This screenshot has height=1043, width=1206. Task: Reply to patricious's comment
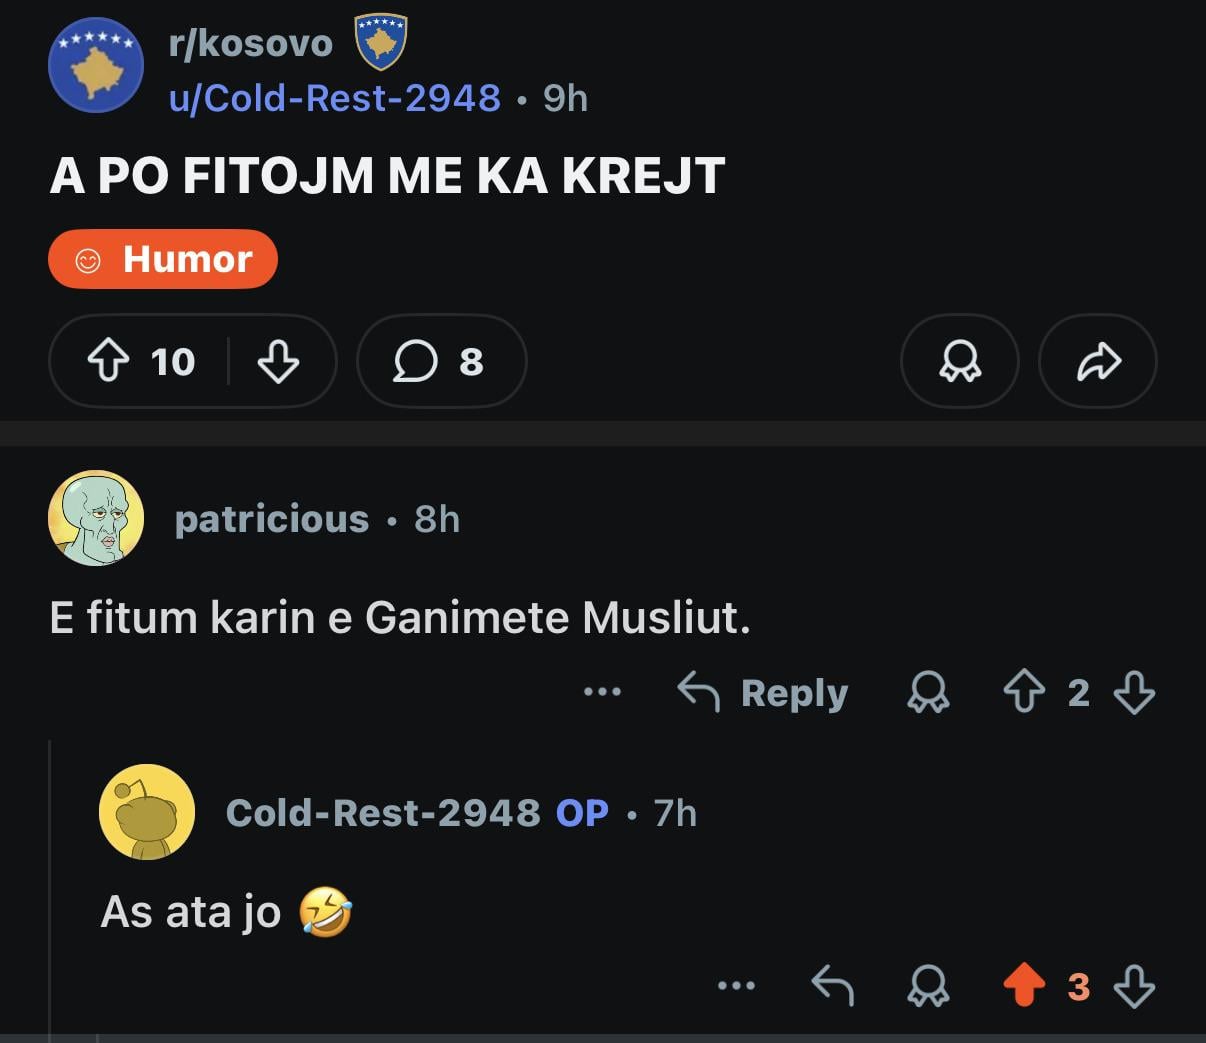[763, 692]
